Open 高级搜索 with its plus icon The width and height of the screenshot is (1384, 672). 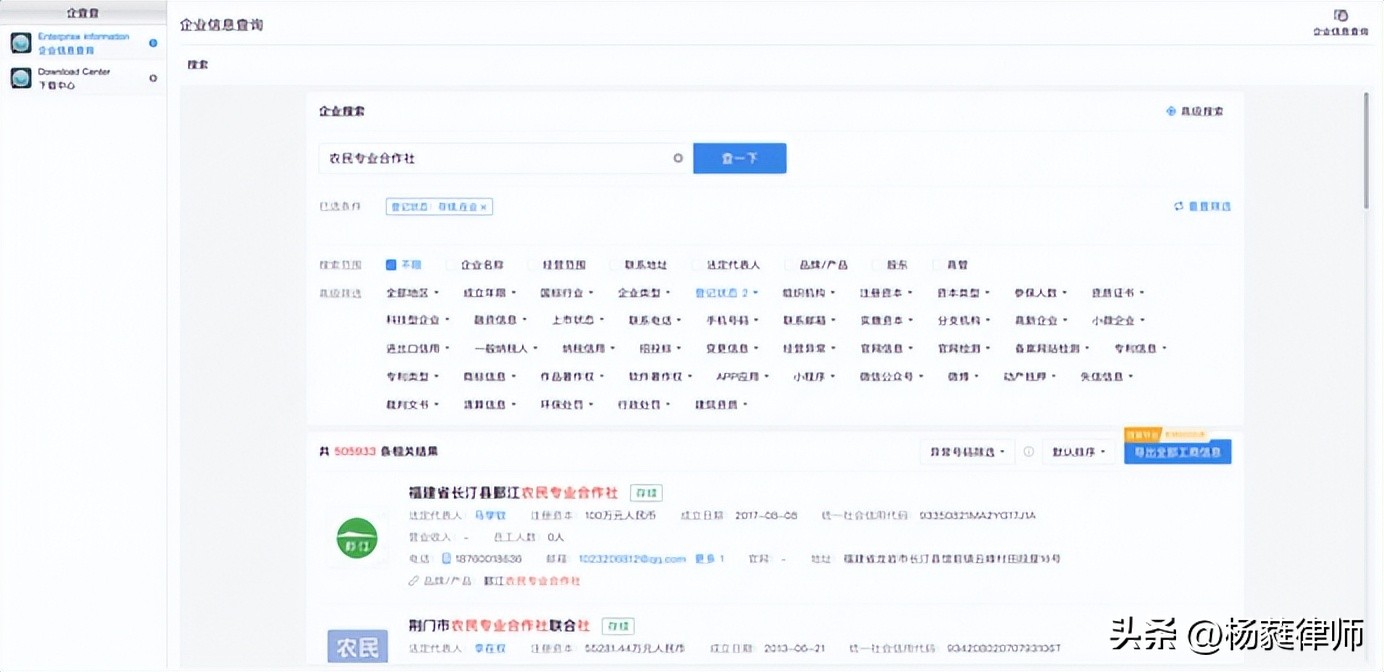pos(1173,110)
